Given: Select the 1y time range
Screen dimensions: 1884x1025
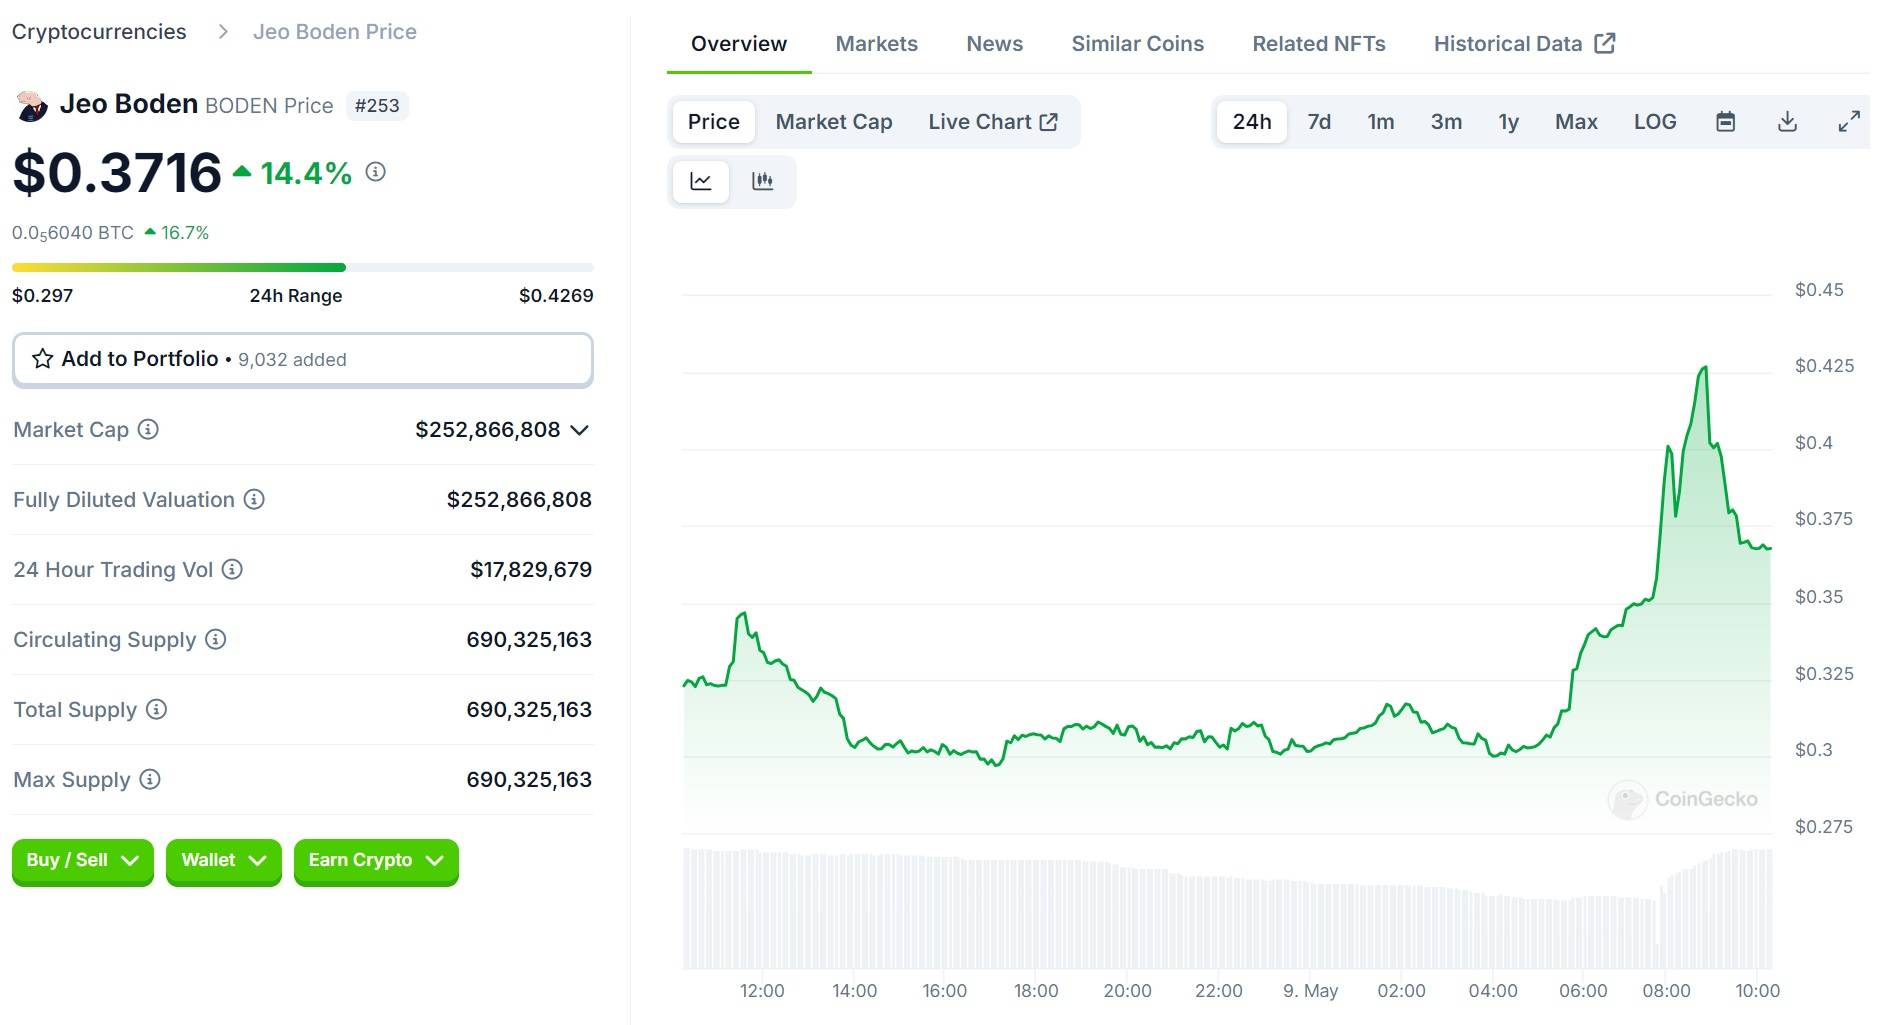Looking at the screenshot, I should point(1509,122).
